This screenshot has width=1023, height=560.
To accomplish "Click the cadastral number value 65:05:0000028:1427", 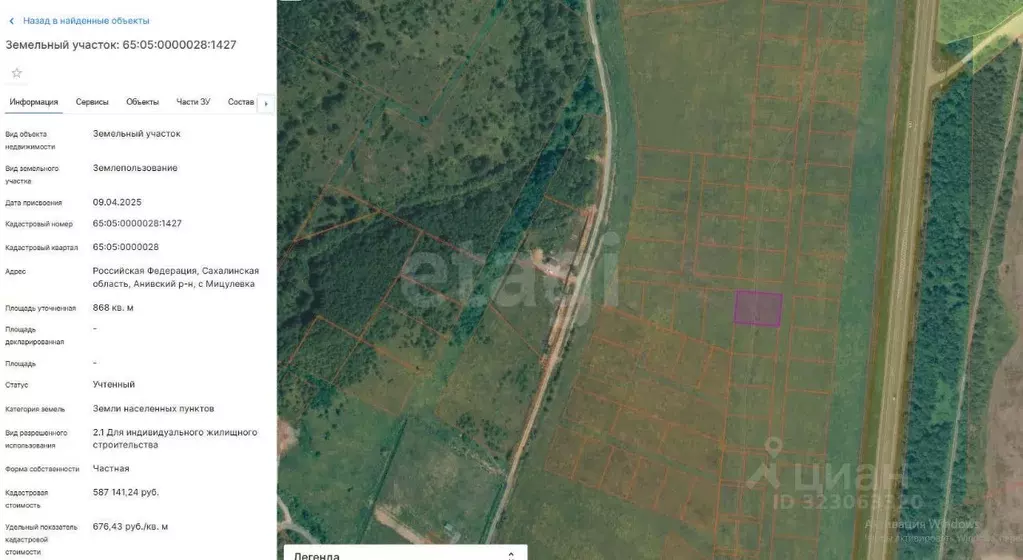I will (x=137, y=223).
